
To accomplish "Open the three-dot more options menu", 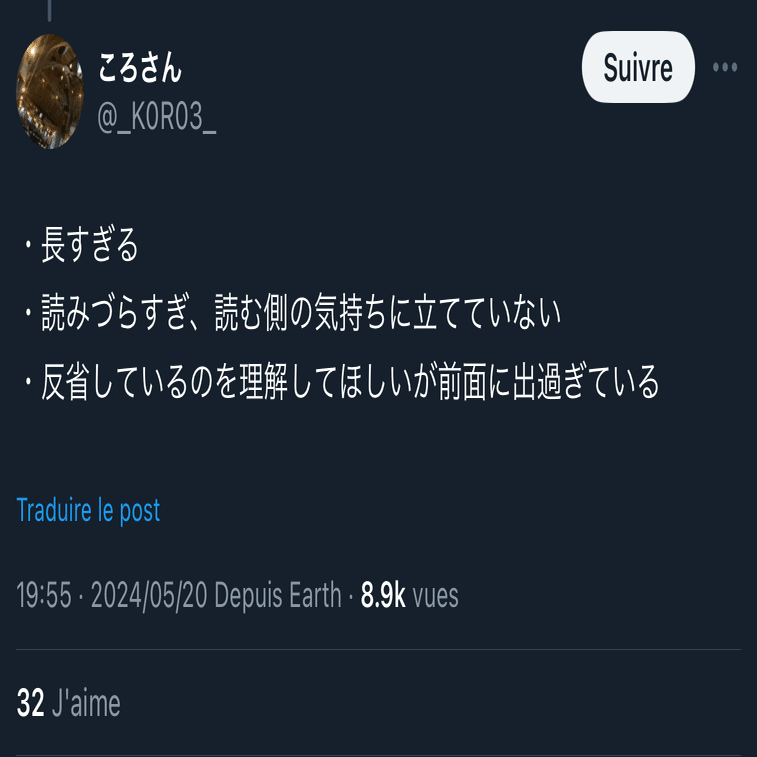I will tap(725, 67).
